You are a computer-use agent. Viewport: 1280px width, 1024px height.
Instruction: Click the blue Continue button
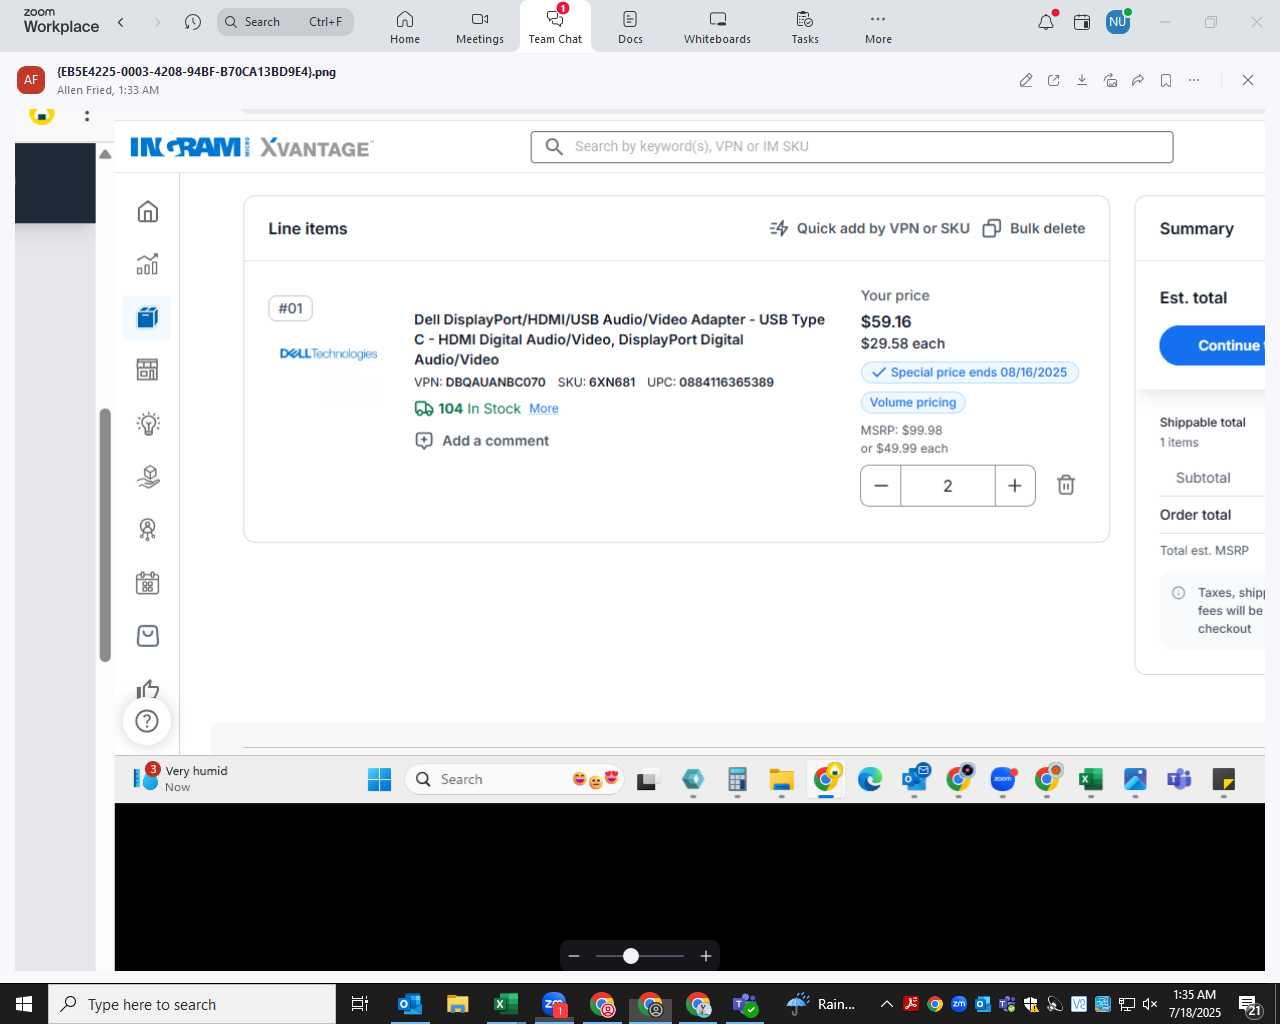click(1212, 345)
